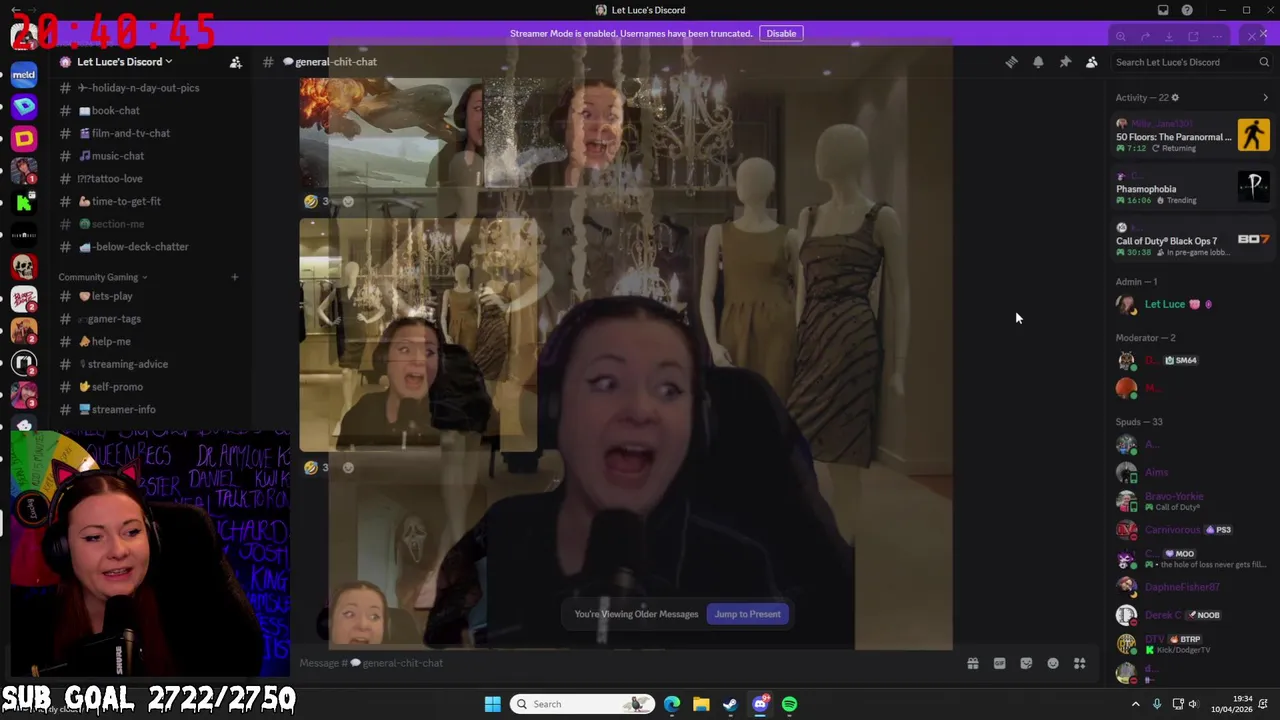1280x720 pixels.
Task: Switch to the yellow D server icon
Action: pos(24,139)
